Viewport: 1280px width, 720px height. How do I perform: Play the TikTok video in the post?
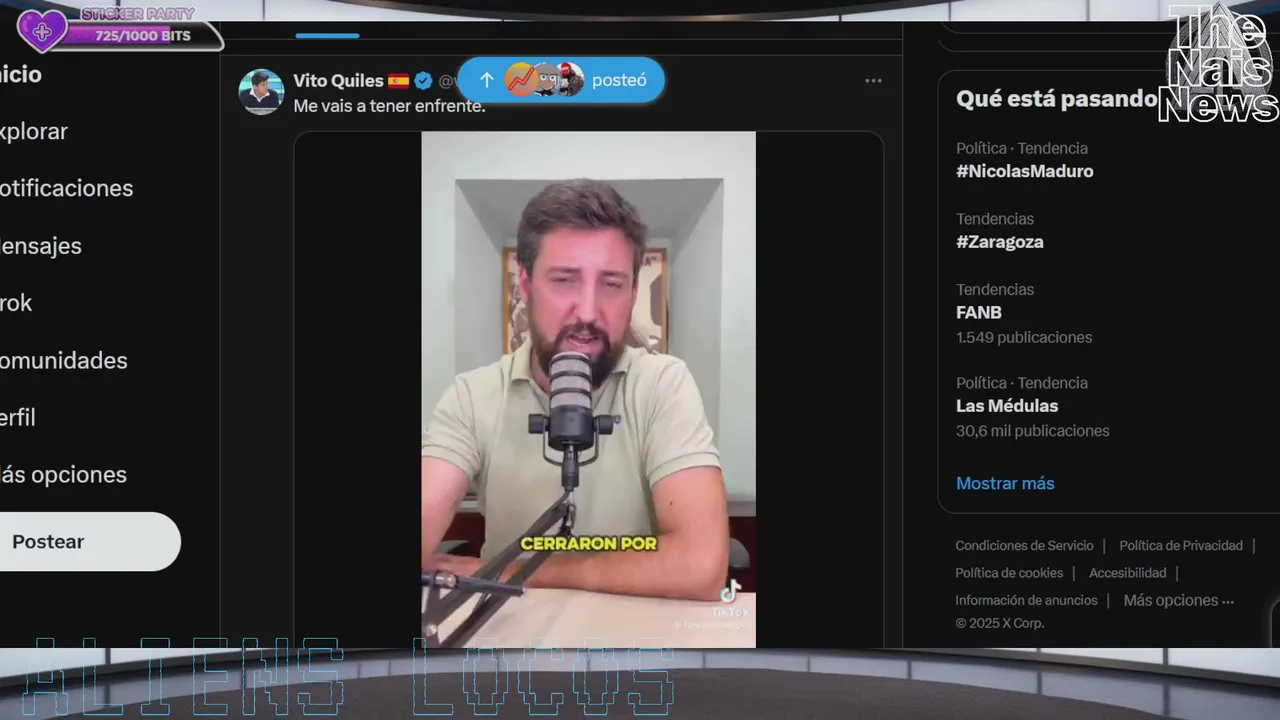tap(588, 389)
